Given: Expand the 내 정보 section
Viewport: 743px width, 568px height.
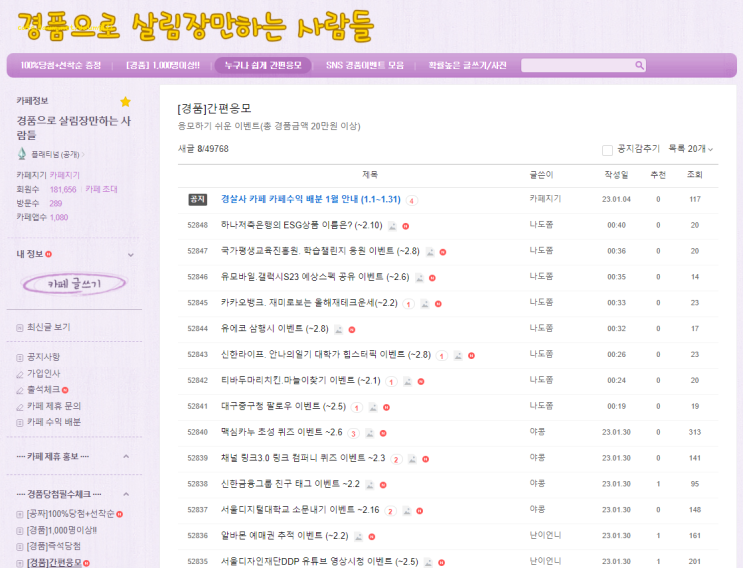Looking at the screenshot, I should click(131, 255).
